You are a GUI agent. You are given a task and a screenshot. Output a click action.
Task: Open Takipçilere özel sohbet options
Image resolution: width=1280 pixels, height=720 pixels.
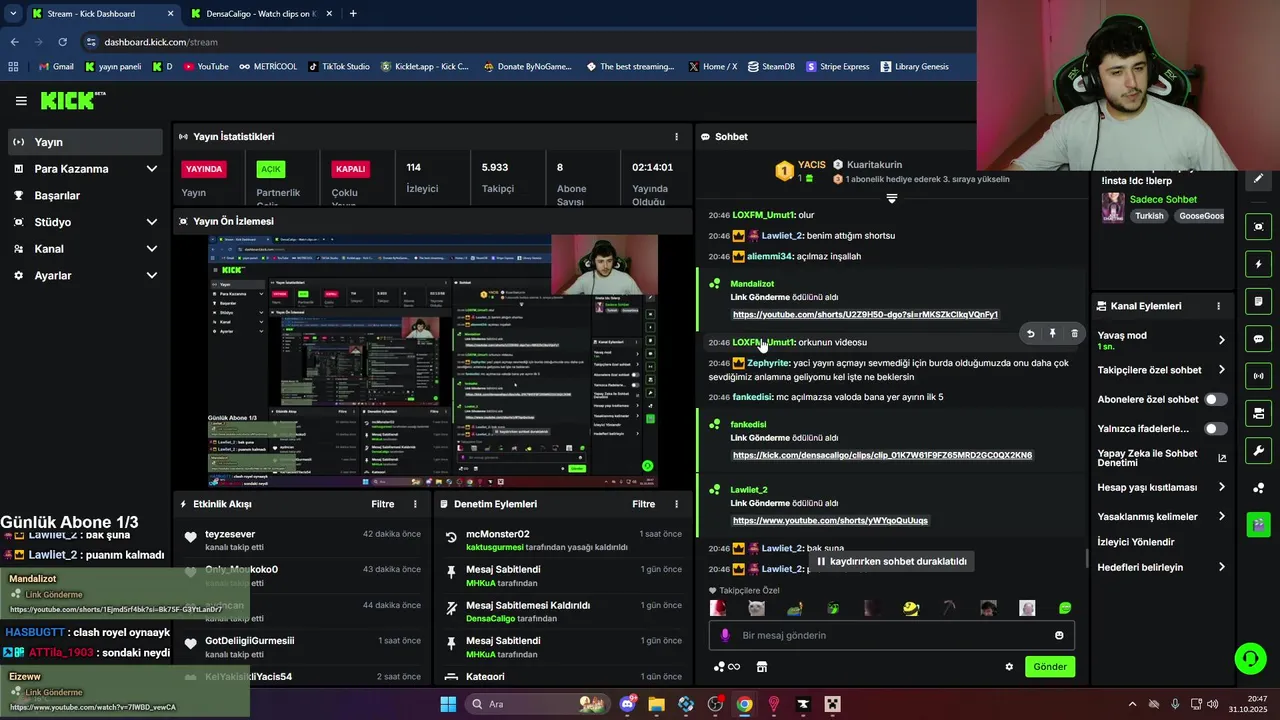[x=1162, y=370]
